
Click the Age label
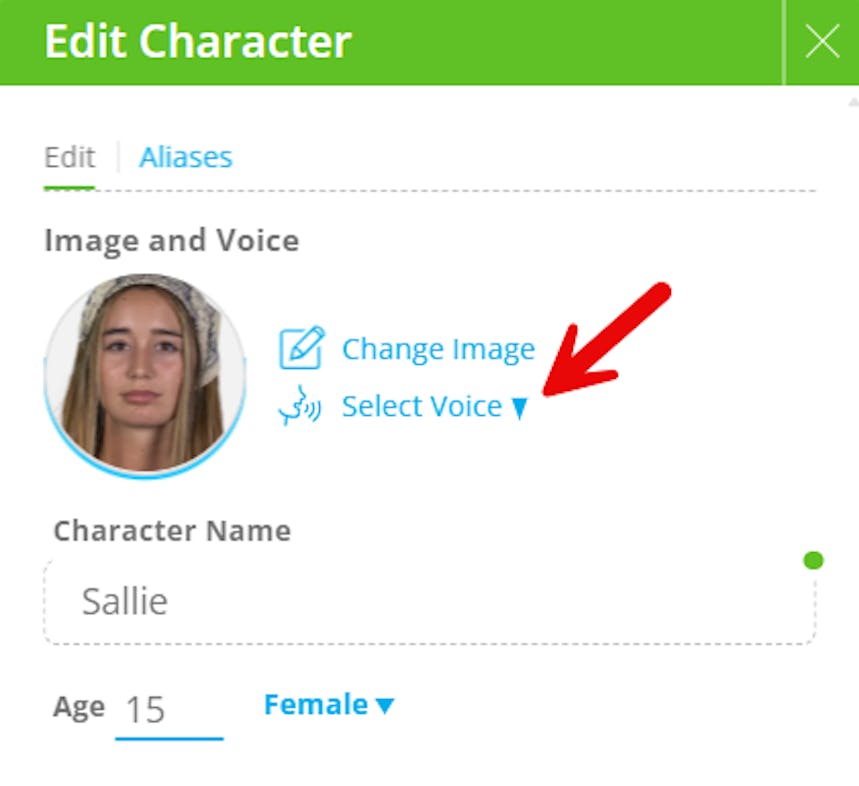coord(79,707)
